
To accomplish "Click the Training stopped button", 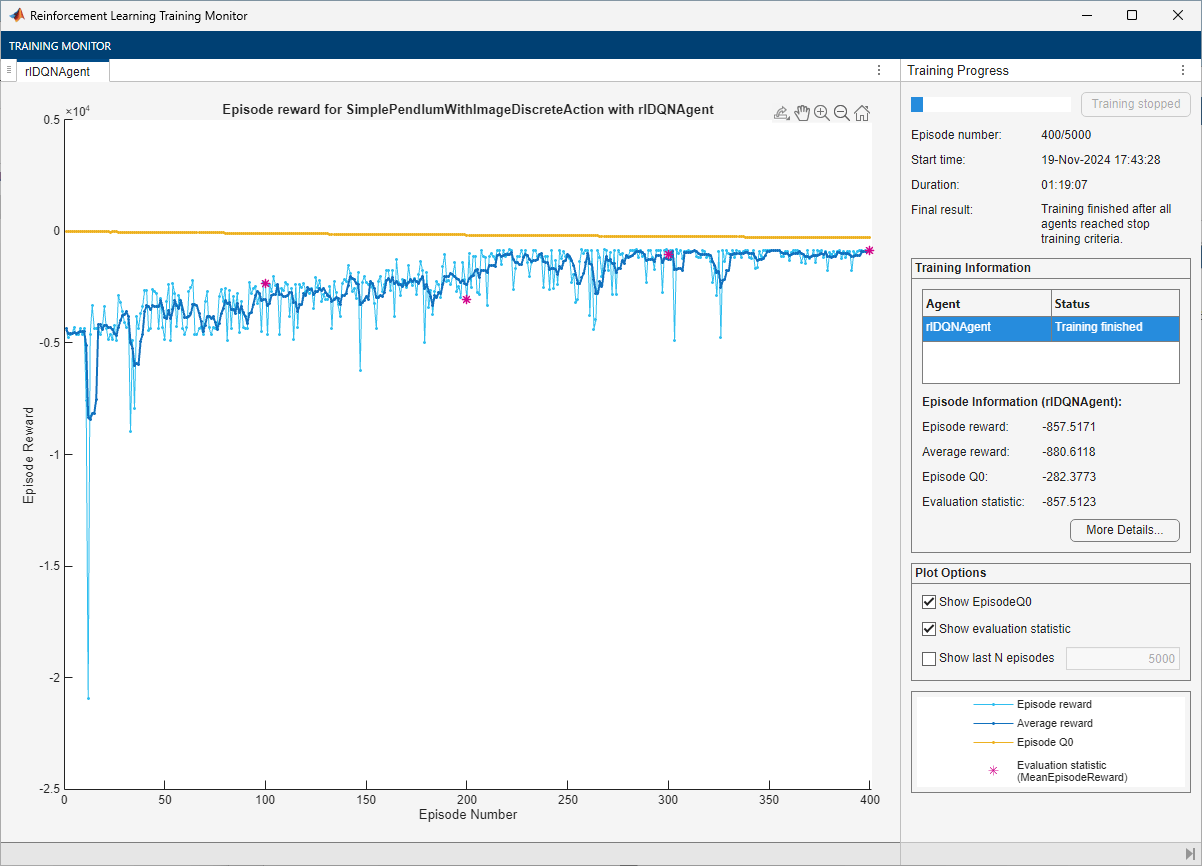I will click(x=1135, y=104).
